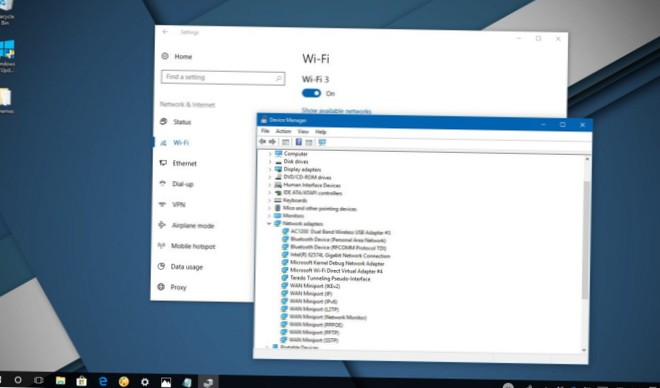Image resolution: width=660 pixels, height=388 pixels.
Task: Click the scrollbar down arrow in Device Manager
Action: tap(584, 350)
